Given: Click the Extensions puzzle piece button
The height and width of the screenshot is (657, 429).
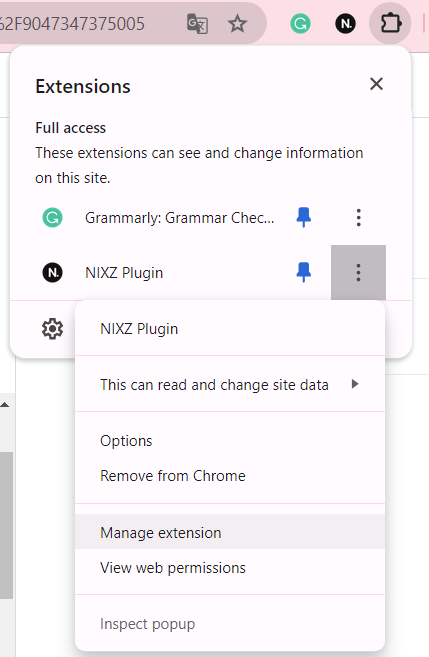Looking at the screenshot, I should (390, 23).
